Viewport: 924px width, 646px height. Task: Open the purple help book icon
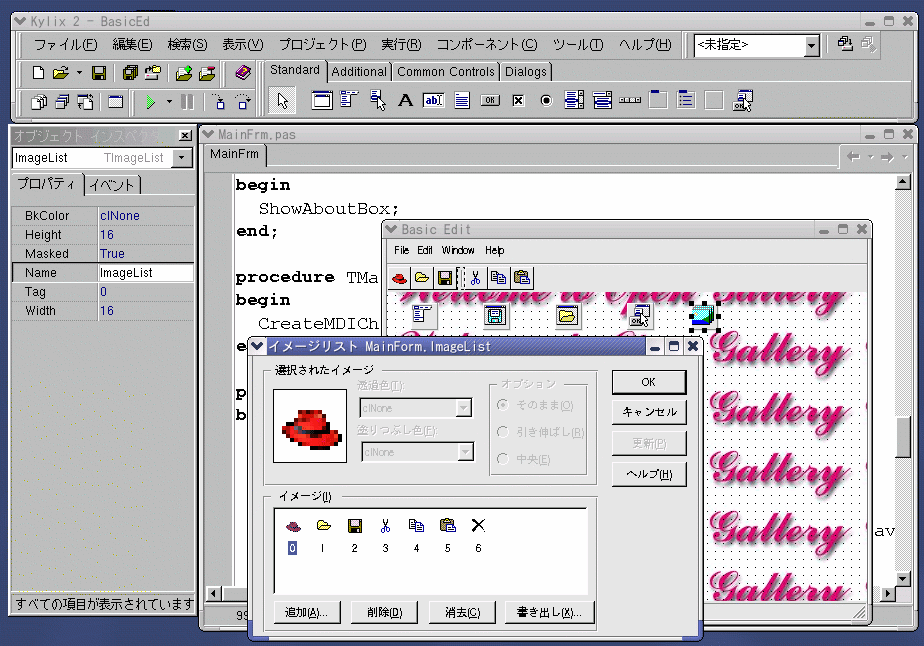tap(243, 72)
